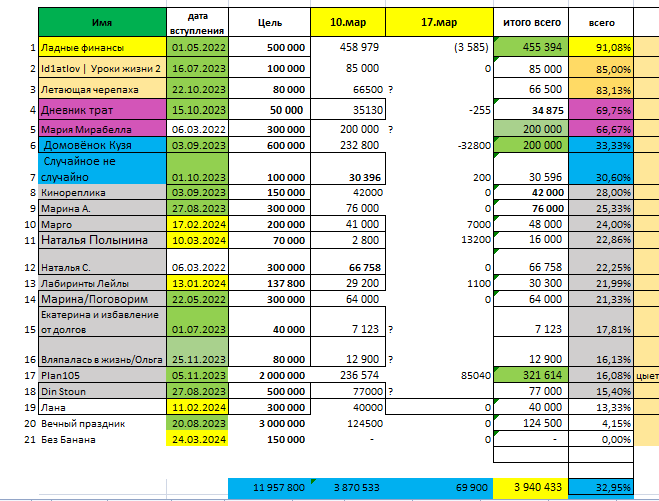Select the 'Марина/Поговорим' cell

click(x=102, y=299)
